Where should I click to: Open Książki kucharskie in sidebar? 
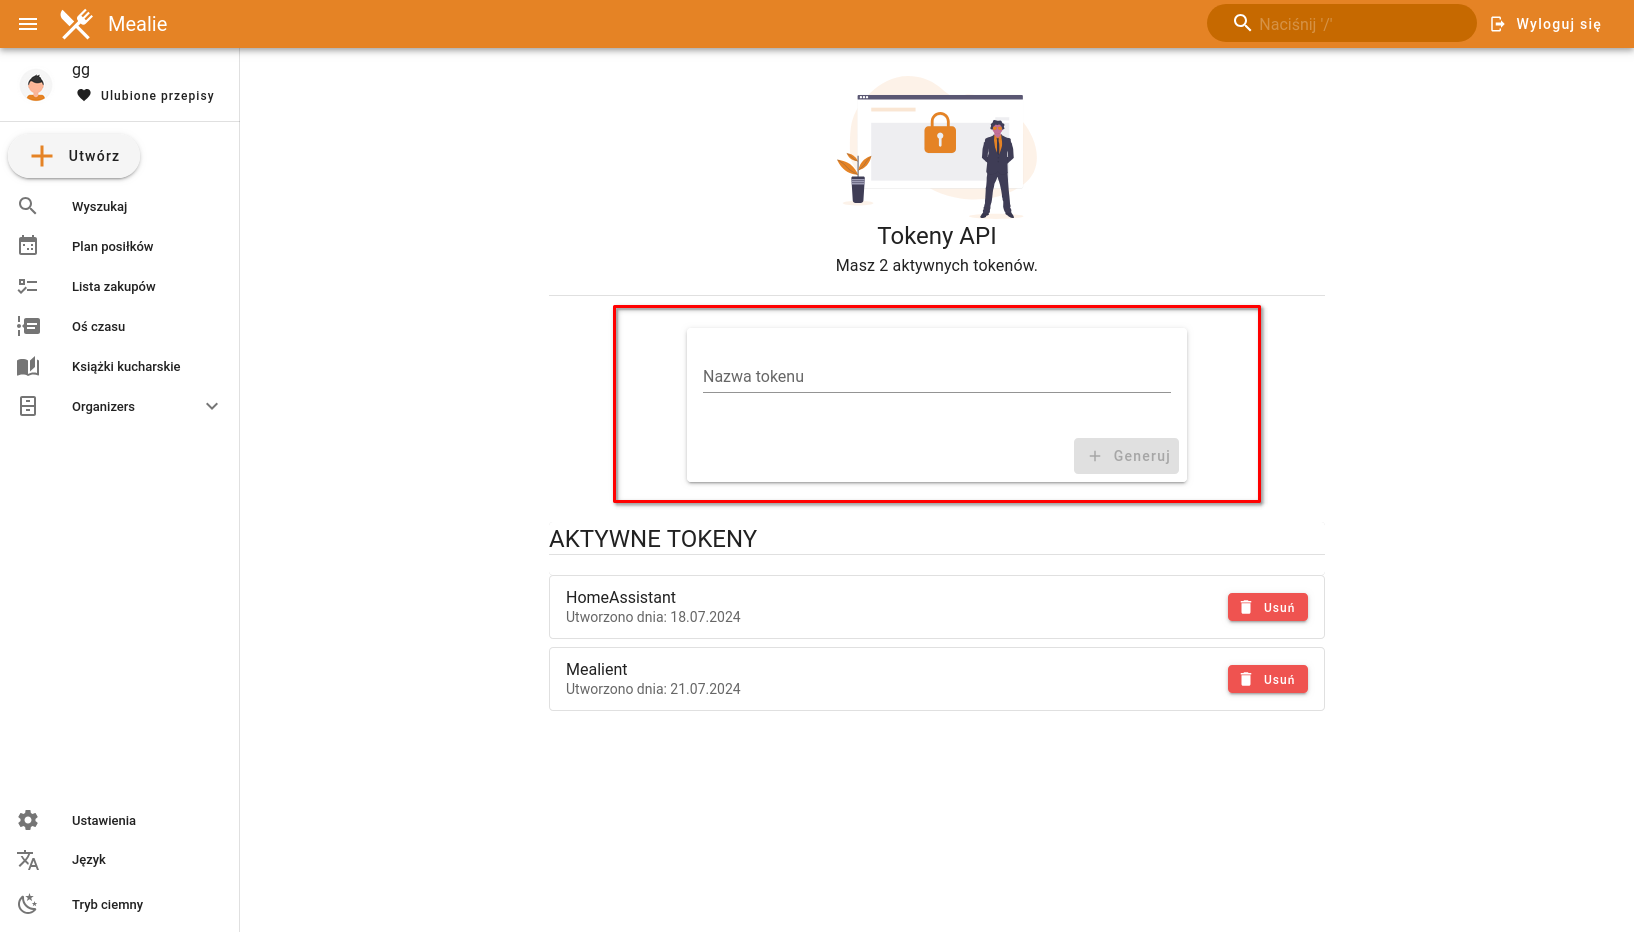point(120,366)
